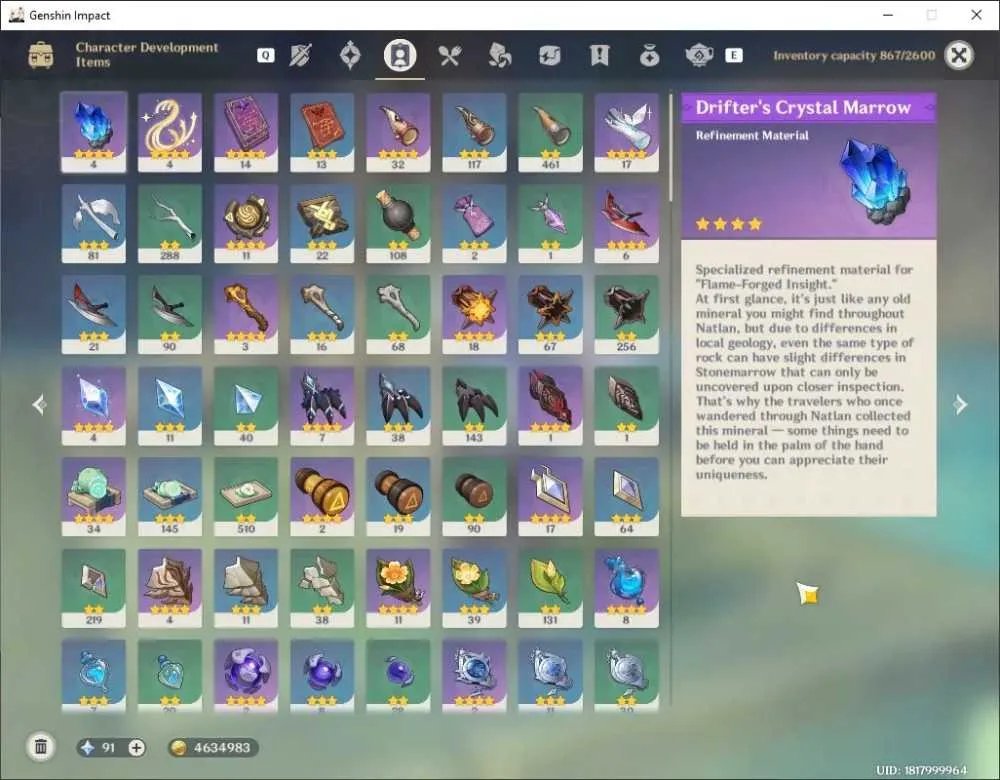Select the blue crystal shard with count 40

[x=246, y=406]
